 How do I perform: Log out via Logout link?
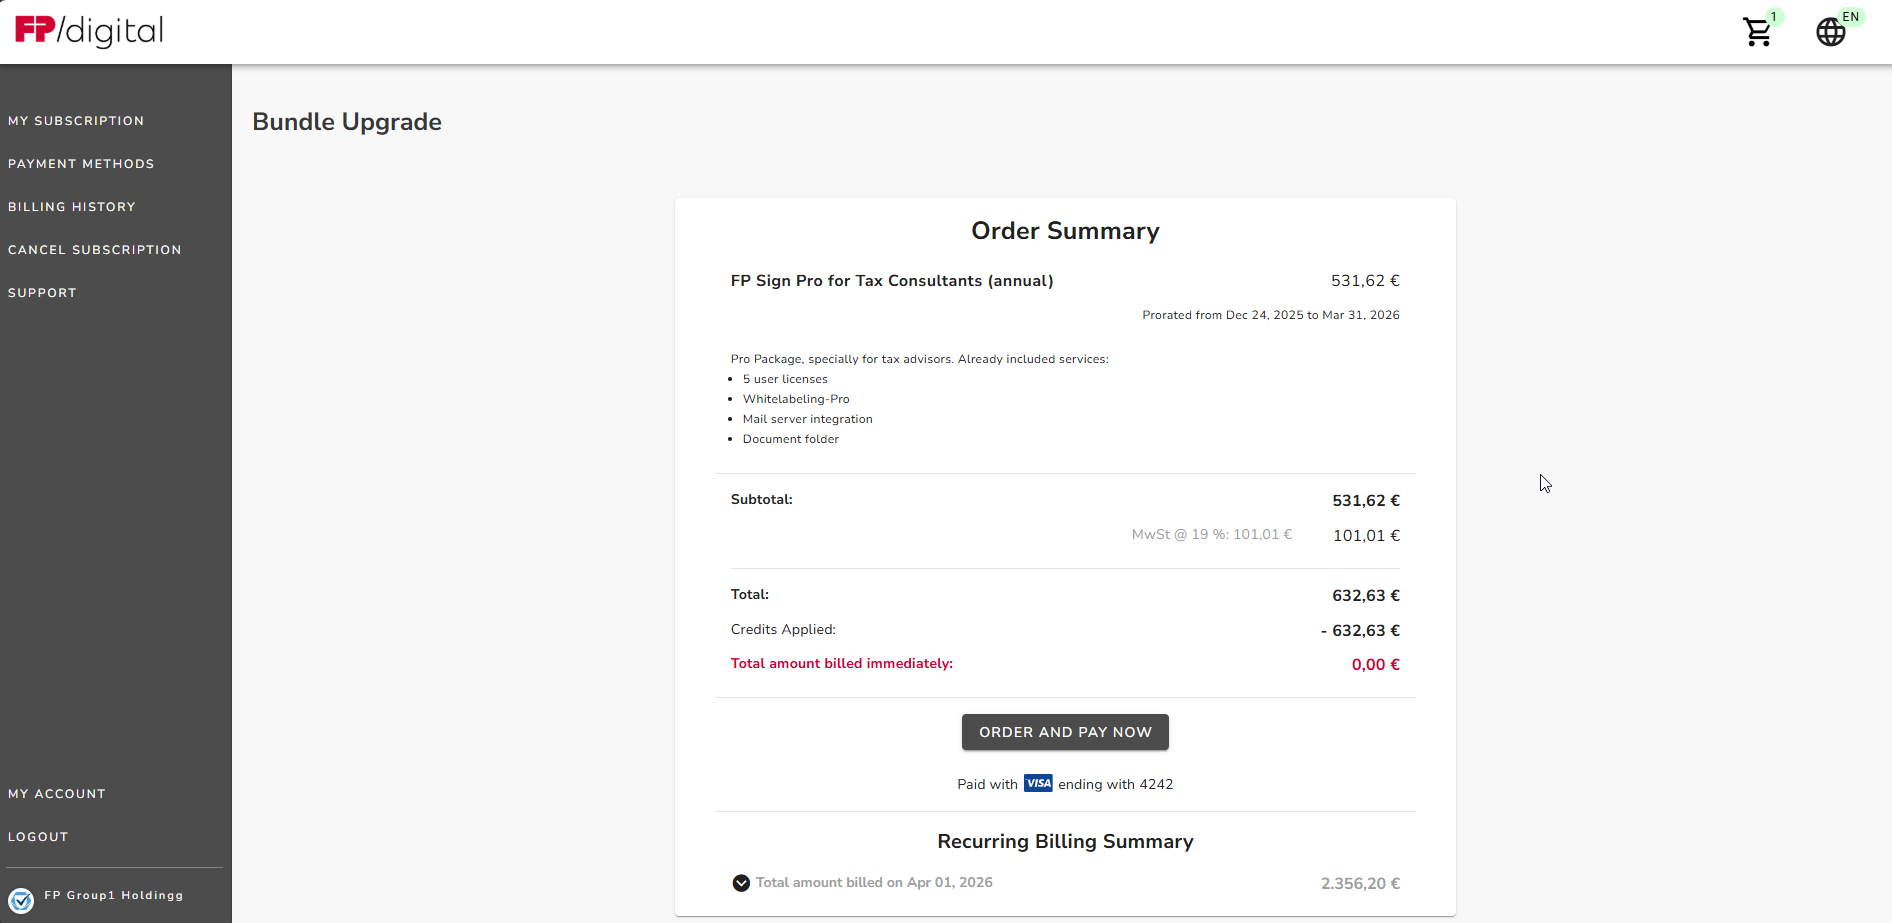point(38,837)
